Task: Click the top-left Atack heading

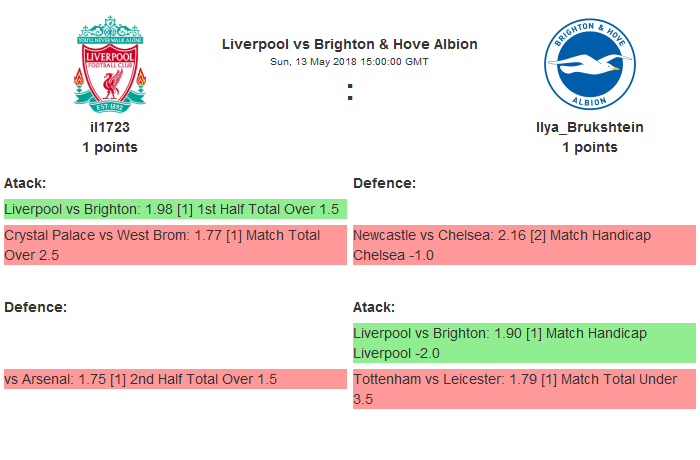Action: [x=25, y=183]
